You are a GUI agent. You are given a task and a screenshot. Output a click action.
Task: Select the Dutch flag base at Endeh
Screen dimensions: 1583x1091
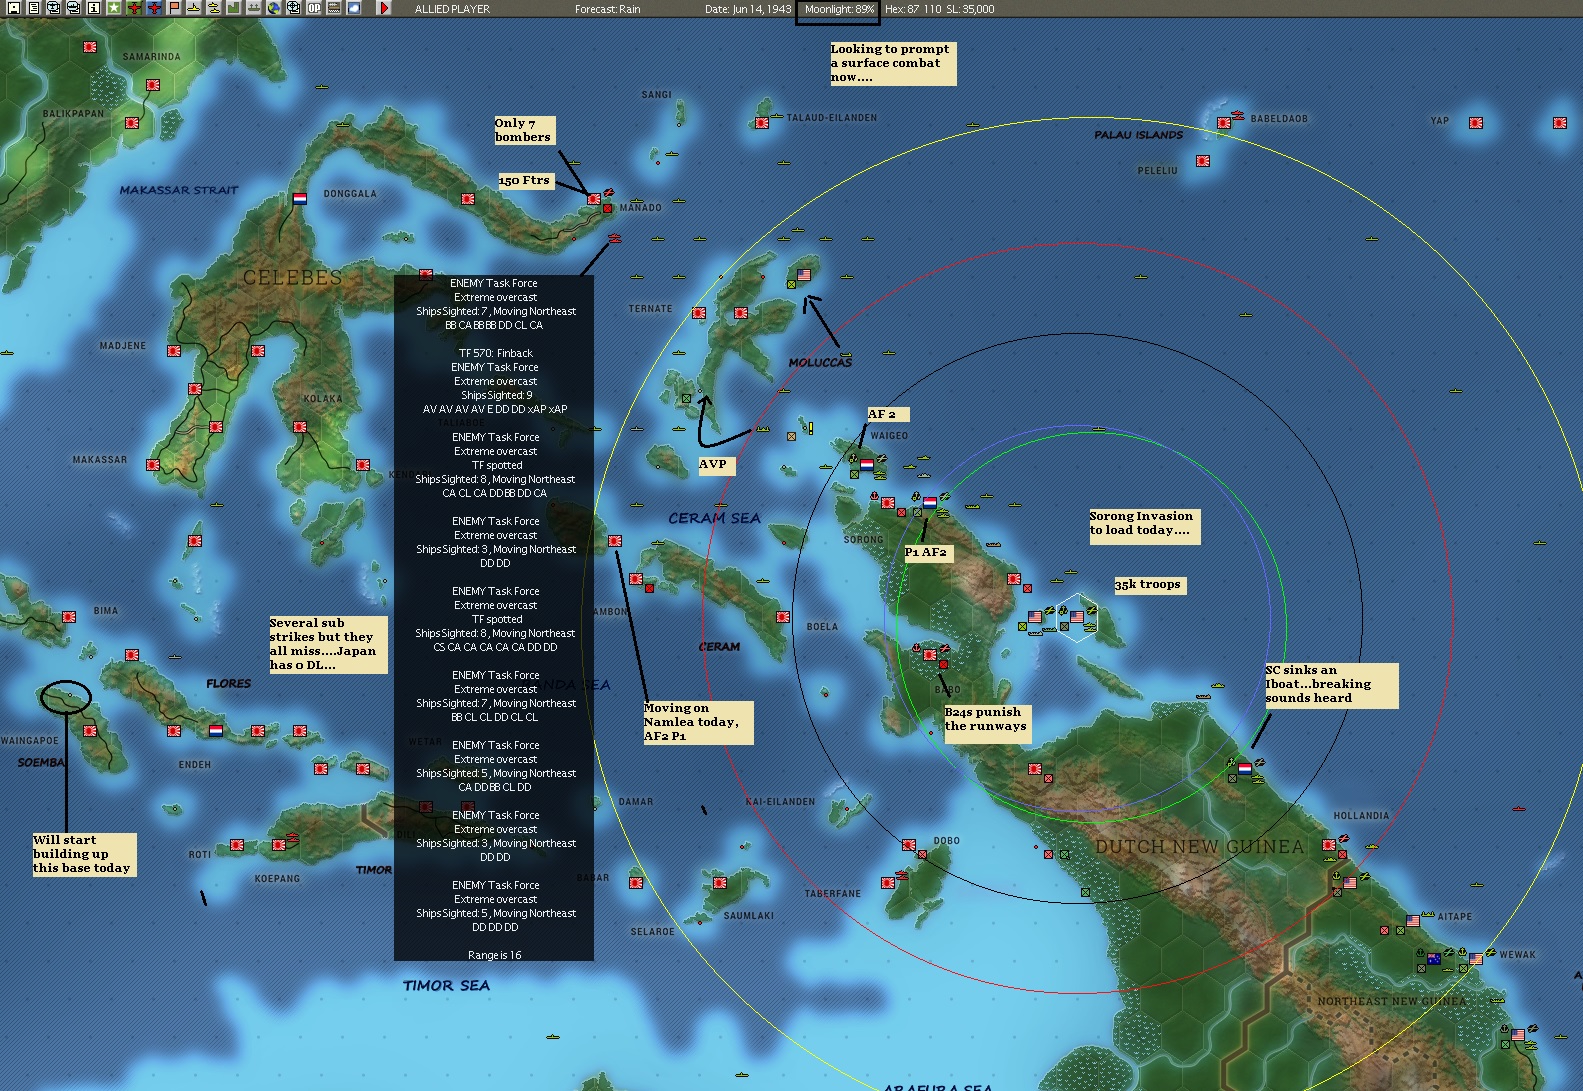click(215, 731)
